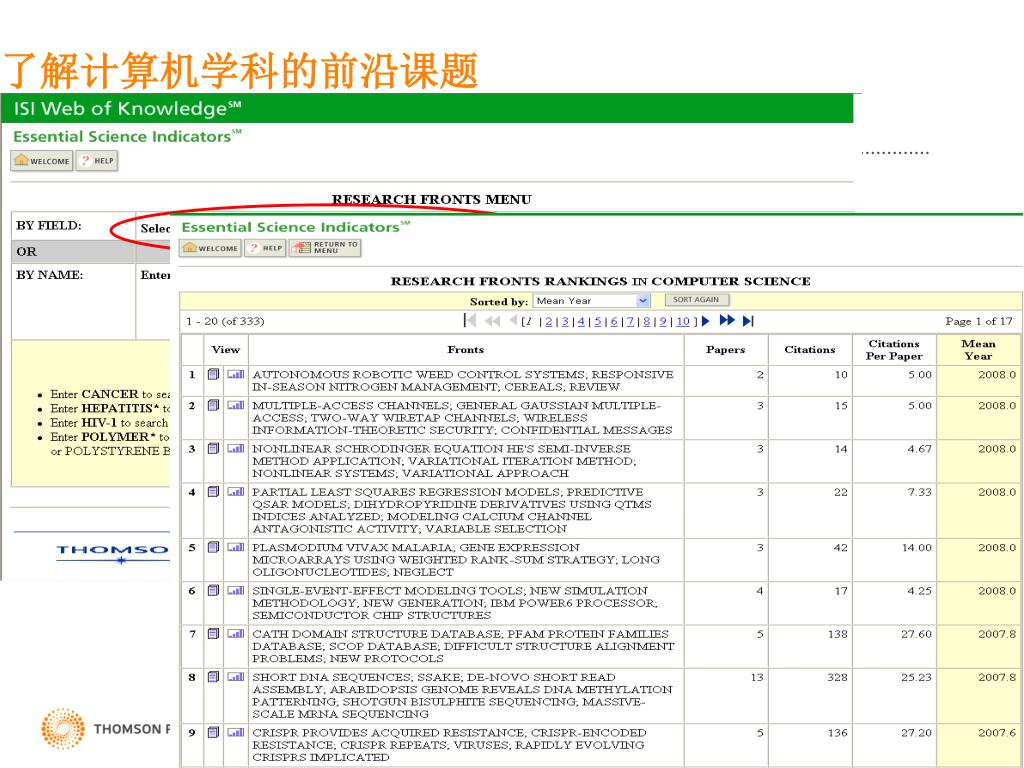Jump back ten pages double arrow
This screenshot has height=768, width=1024.
coord(492,321)
